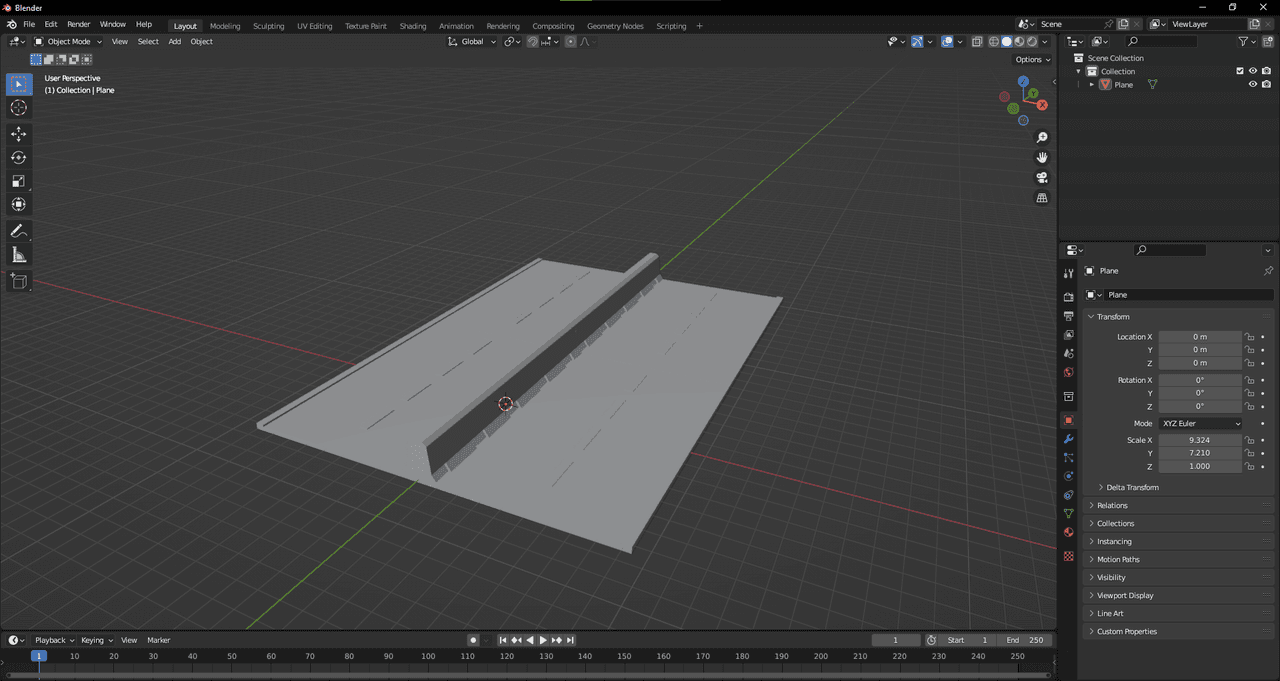Switch to the Shading workspace tab
Image resolution: width=1280 pixels, height=681 pixels.
pyautogui.click(x=412, y=26)
